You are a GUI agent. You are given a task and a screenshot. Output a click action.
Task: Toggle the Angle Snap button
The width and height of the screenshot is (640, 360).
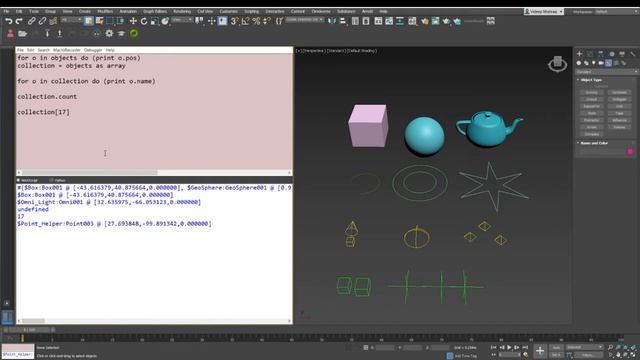click(x=245, y=21)
